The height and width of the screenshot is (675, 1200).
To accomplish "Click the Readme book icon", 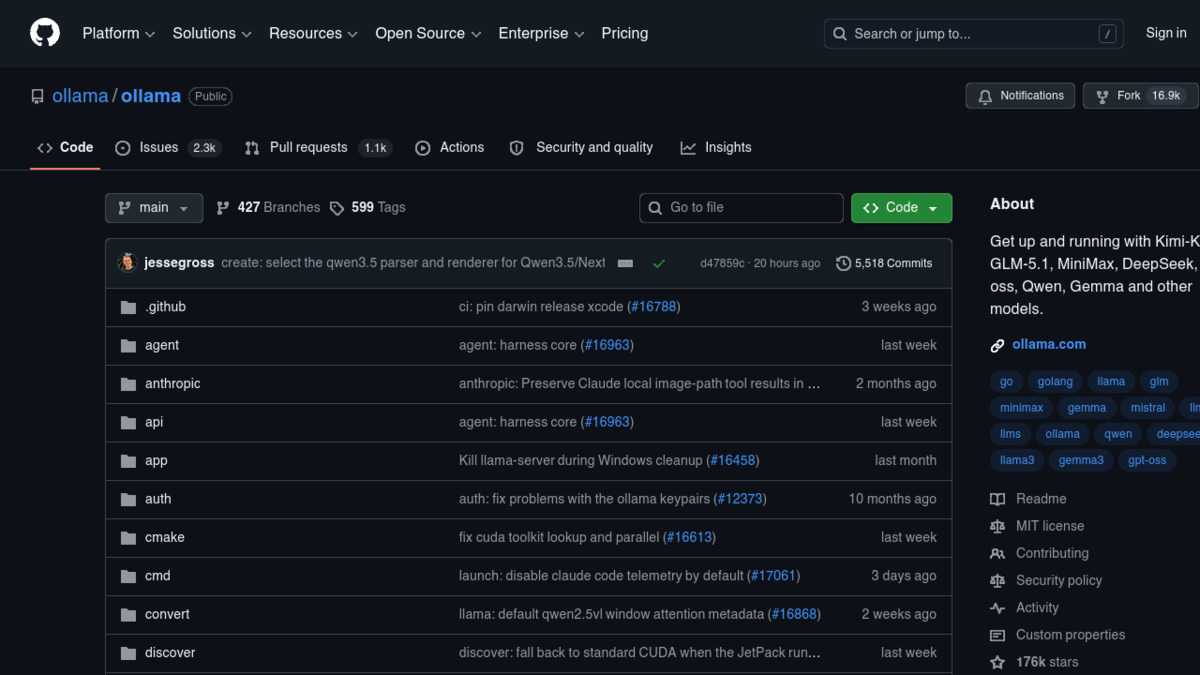I will [997, 499].
